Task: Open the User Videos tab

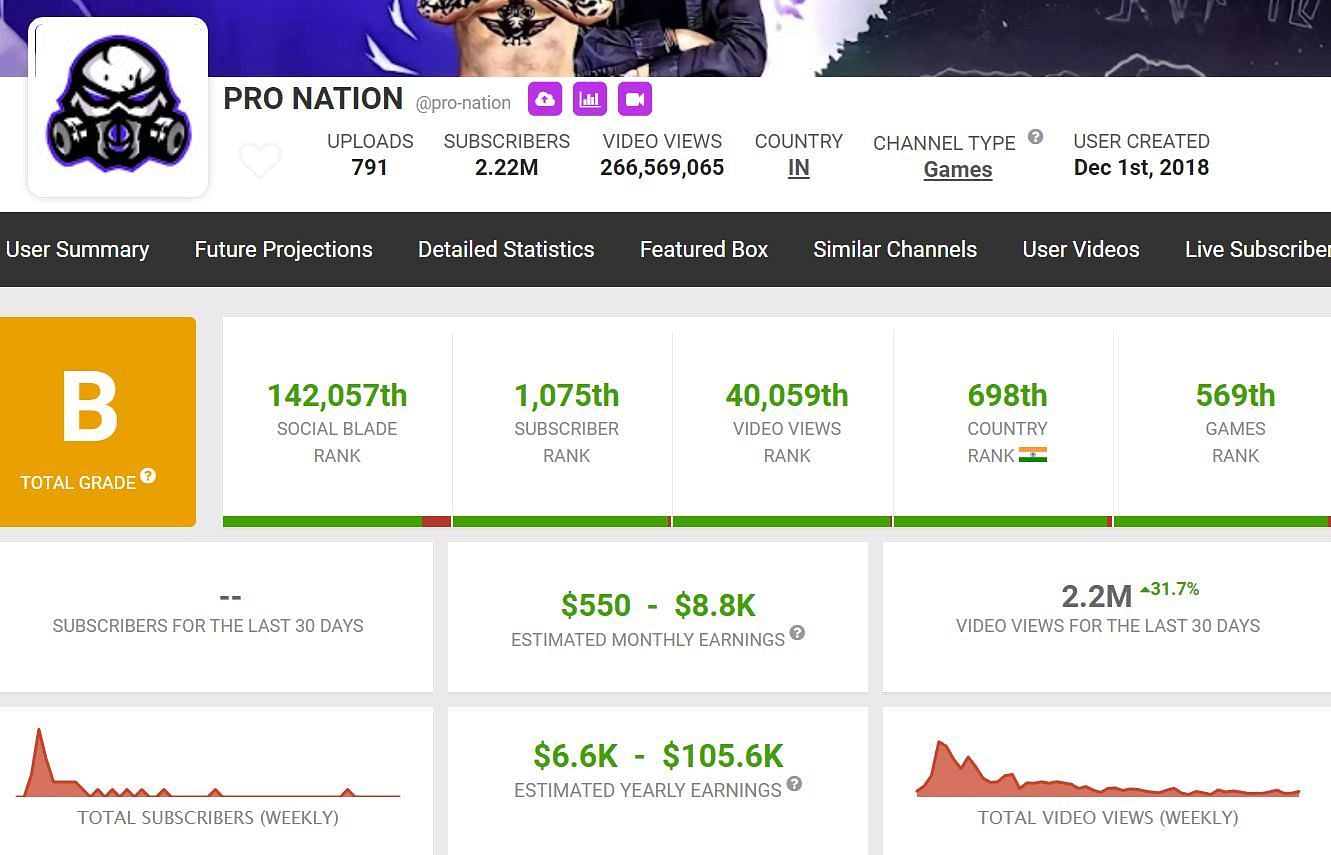Action: tap(1081, 249)
